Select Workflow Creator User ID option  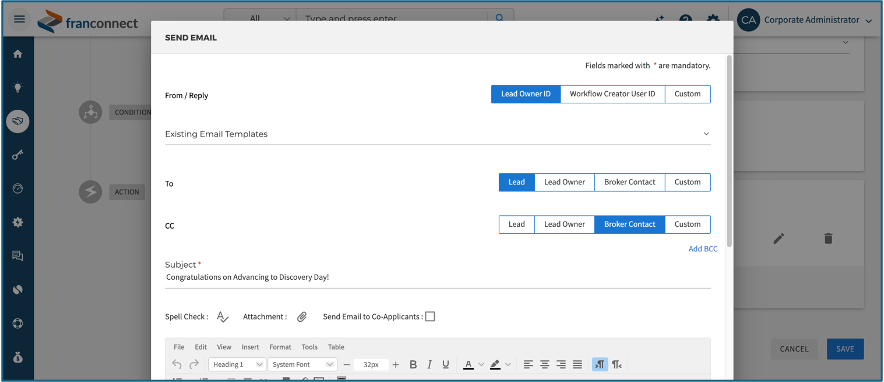point(613,94)
